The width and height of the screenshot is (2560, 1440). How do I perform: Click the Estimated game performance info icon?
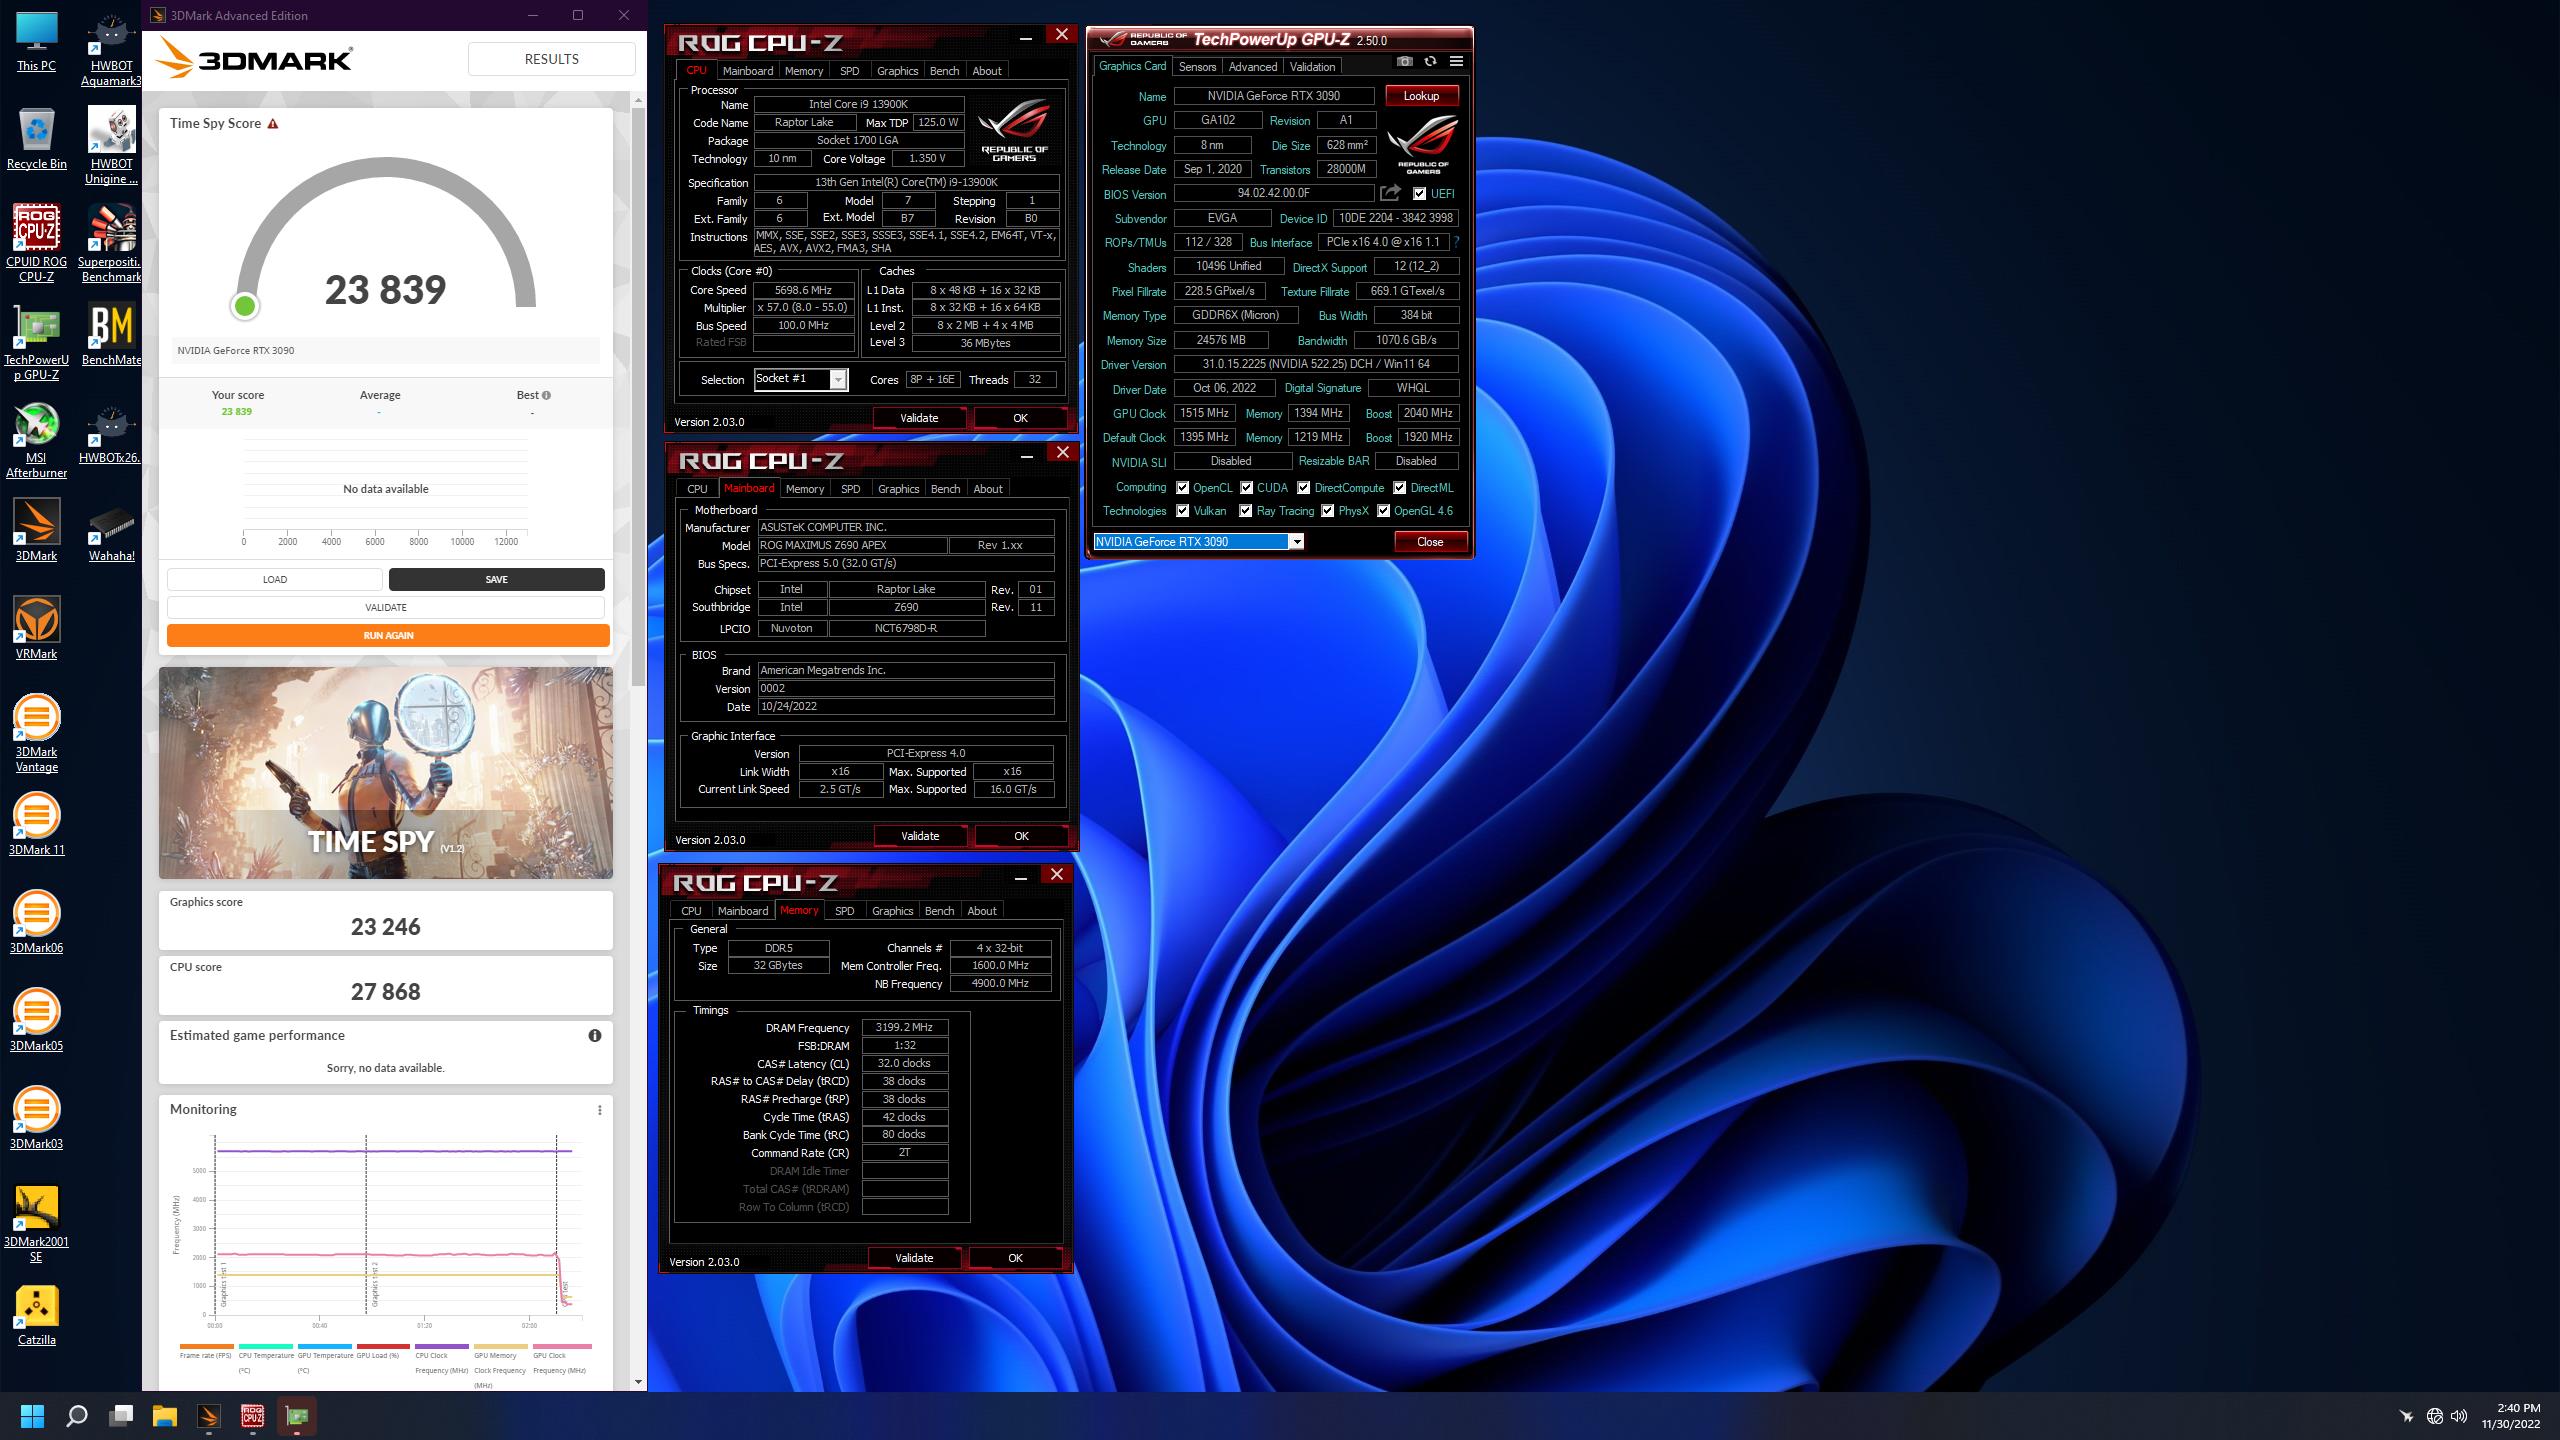595,1036
